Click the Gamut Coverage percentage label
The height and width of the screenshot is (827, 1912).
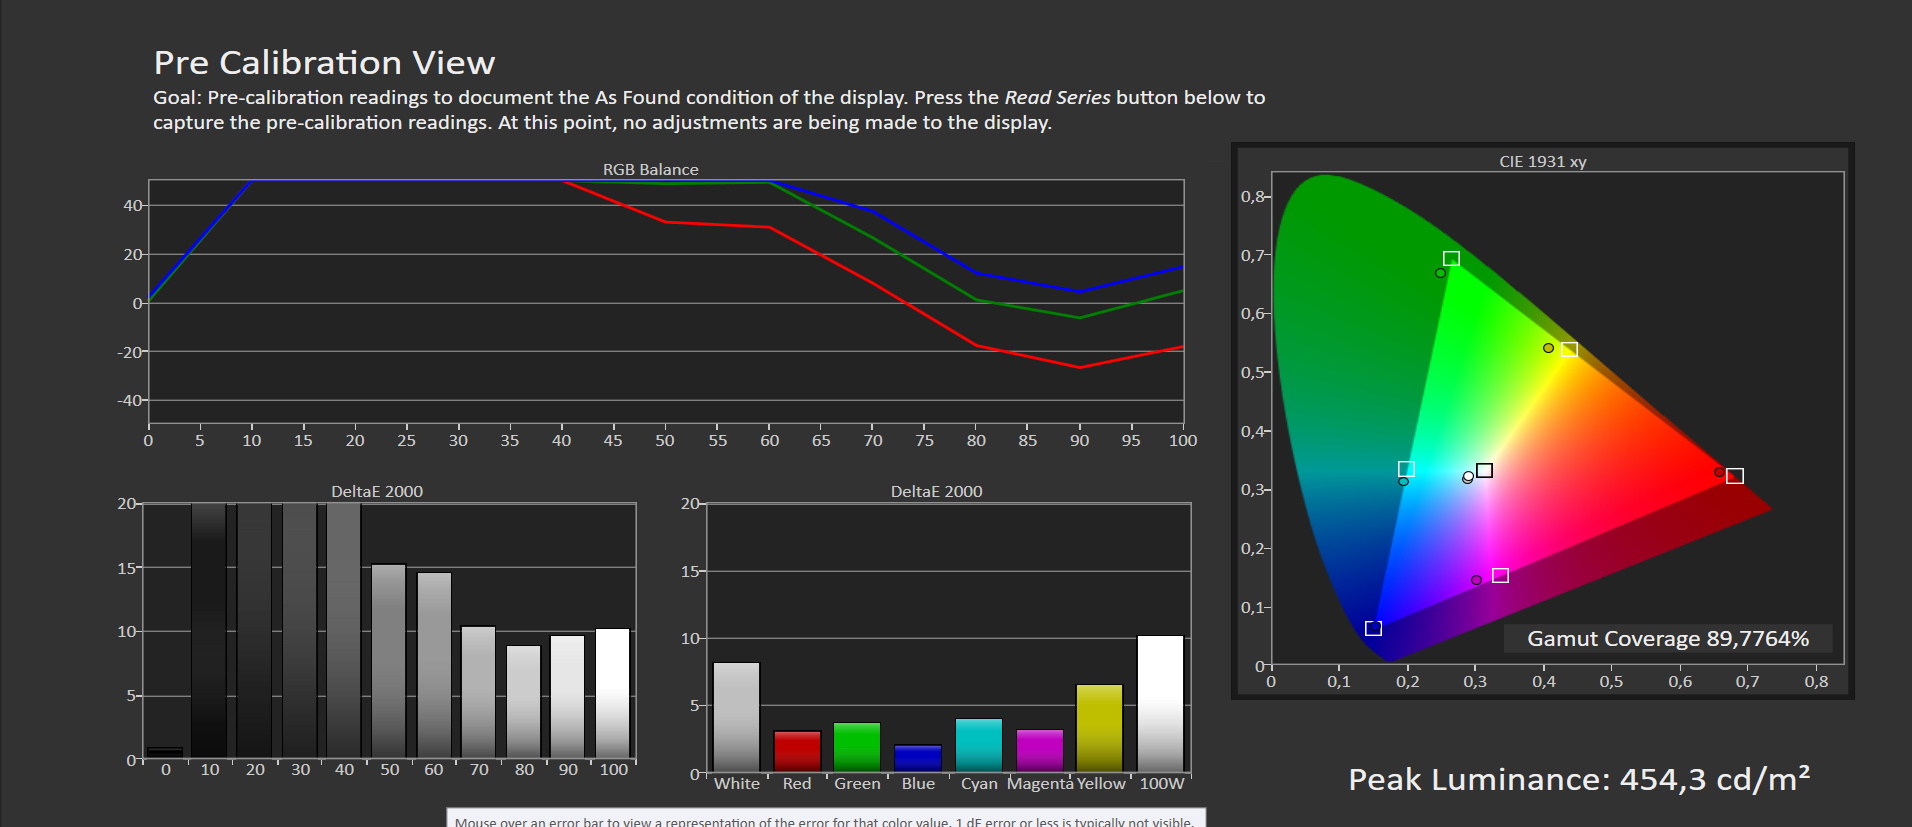[1667, 639]
